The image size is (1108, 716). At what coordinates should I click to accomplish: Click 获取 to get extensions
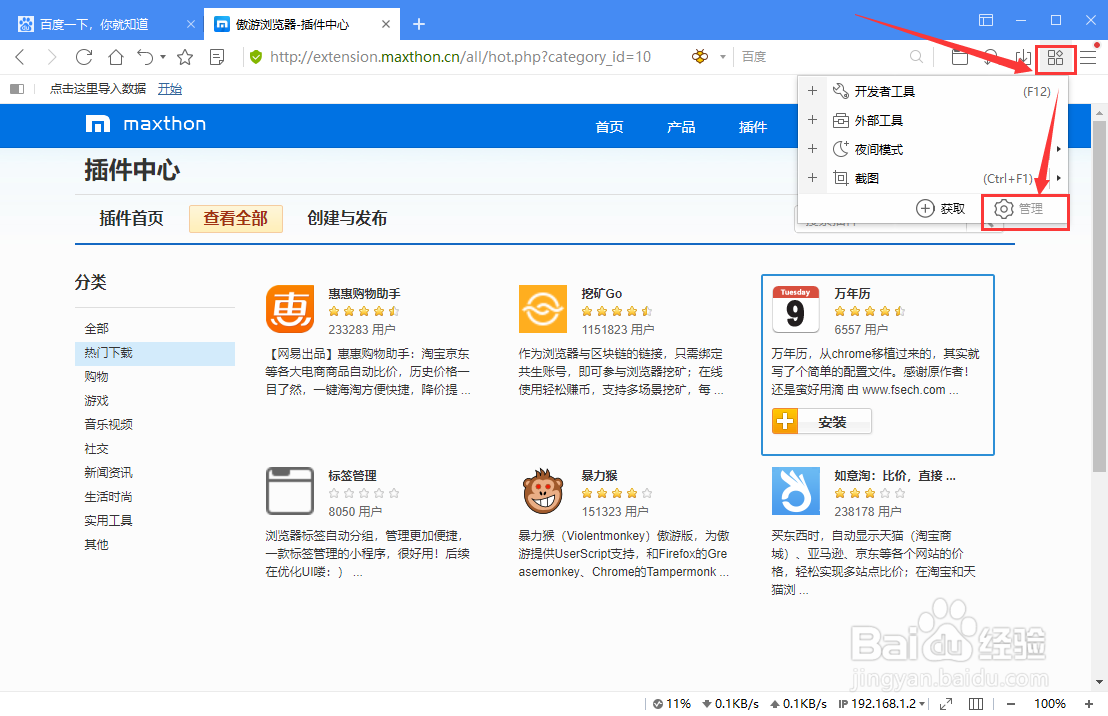click(x=941, y=209)
